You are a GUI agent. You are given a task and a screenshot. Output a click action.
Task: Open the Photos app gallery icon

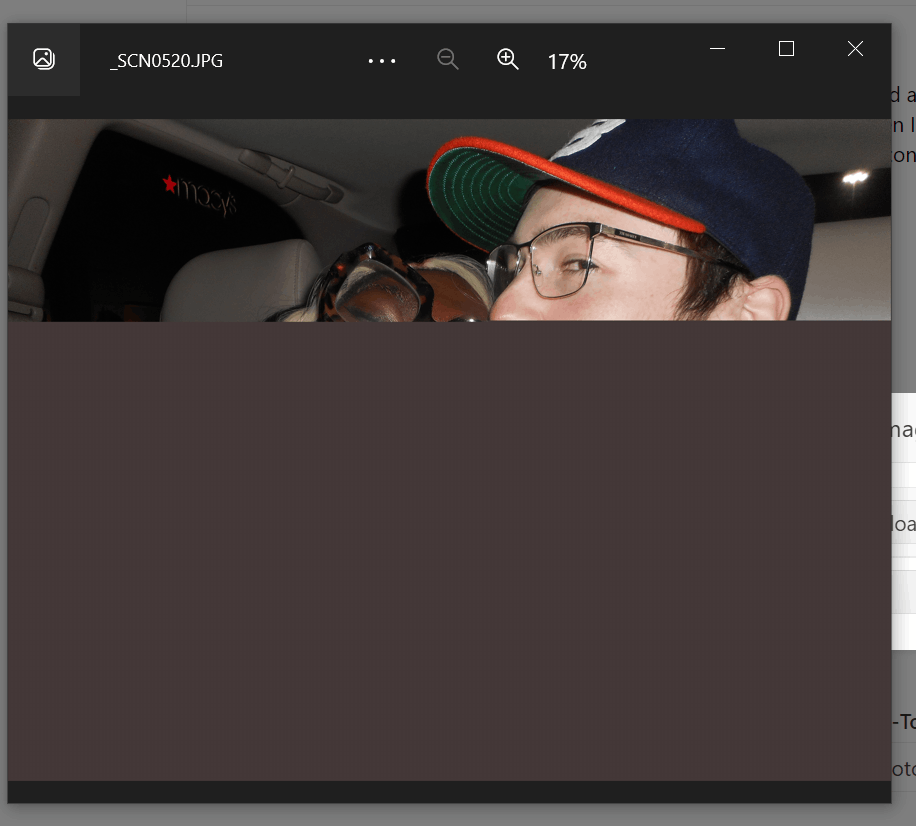pyautogui.click(x=44, y=60)
